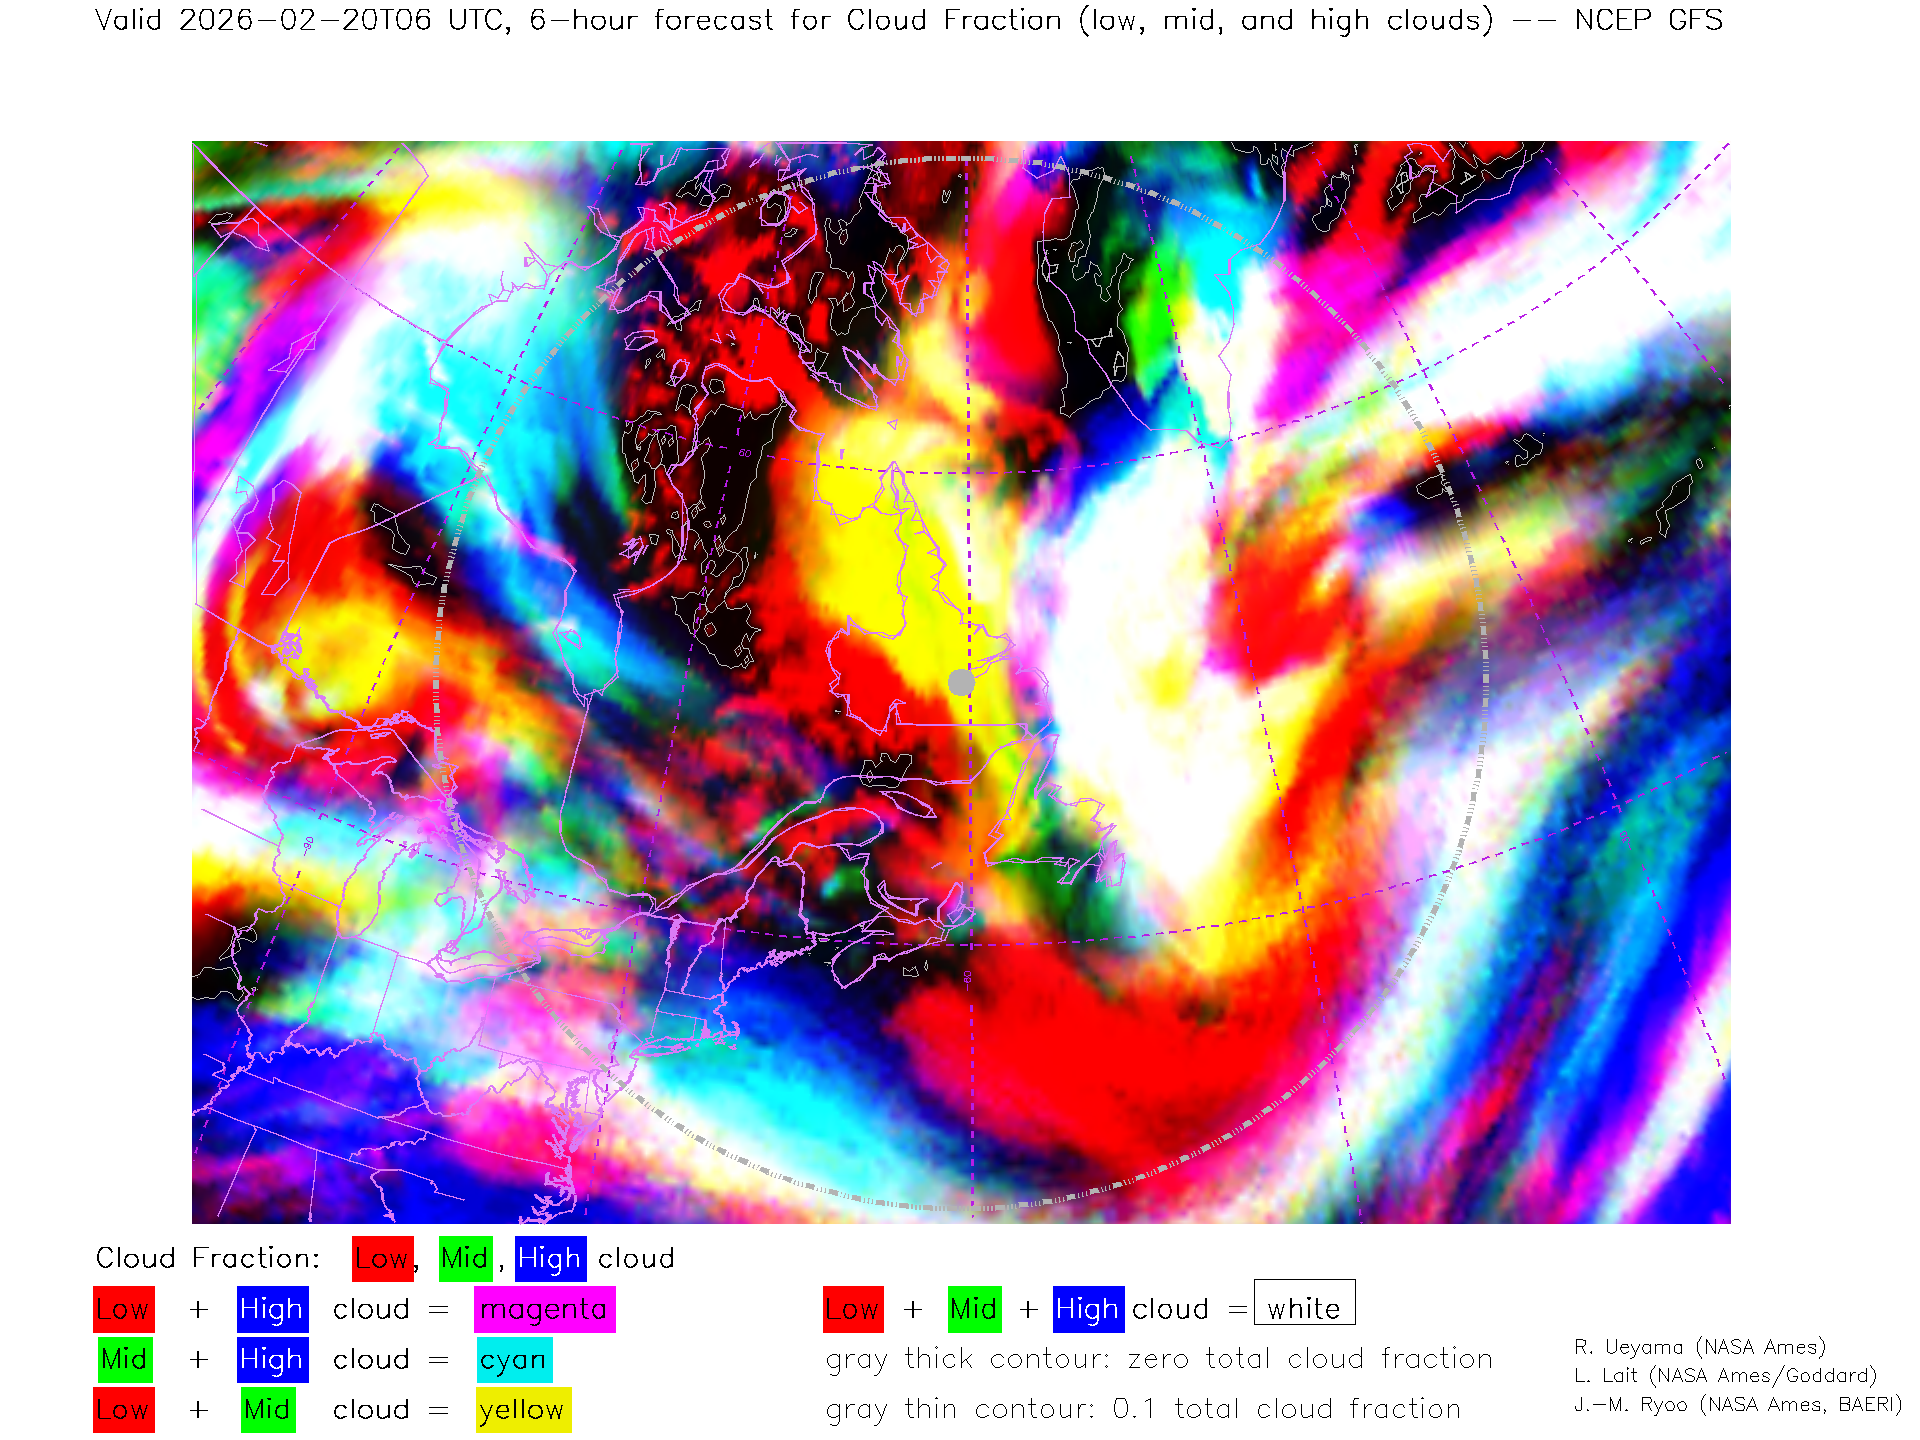
Task: Click the L. Lait credit line
Action: (1724, 1376)
